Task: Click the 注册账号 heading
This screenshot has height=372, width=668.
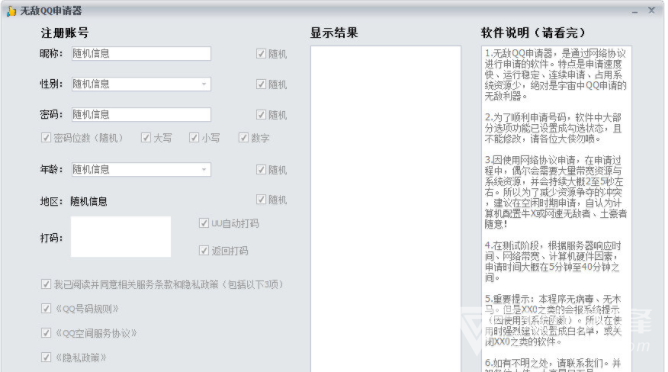Action: 65,33
